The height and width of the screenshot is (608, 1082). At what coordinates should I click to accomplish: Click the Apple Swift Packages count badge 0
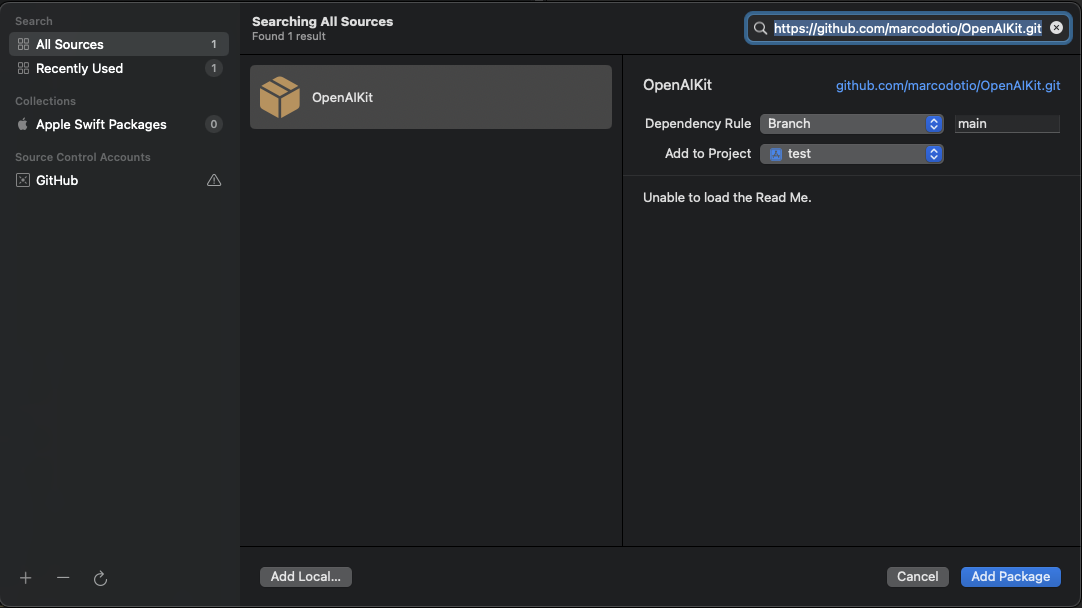coord(214,124)
